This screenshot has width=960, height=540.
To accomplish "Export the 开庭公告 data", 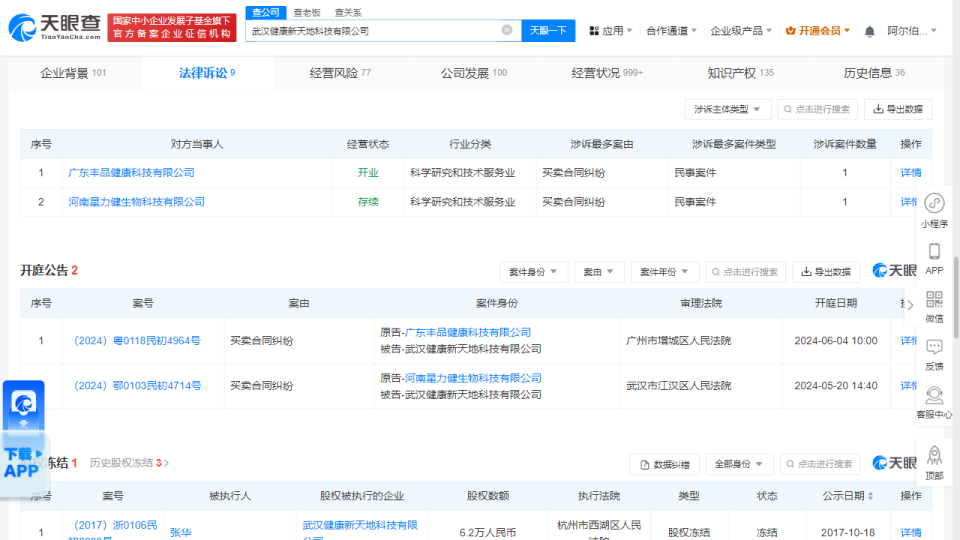I will tap(826, 272).
